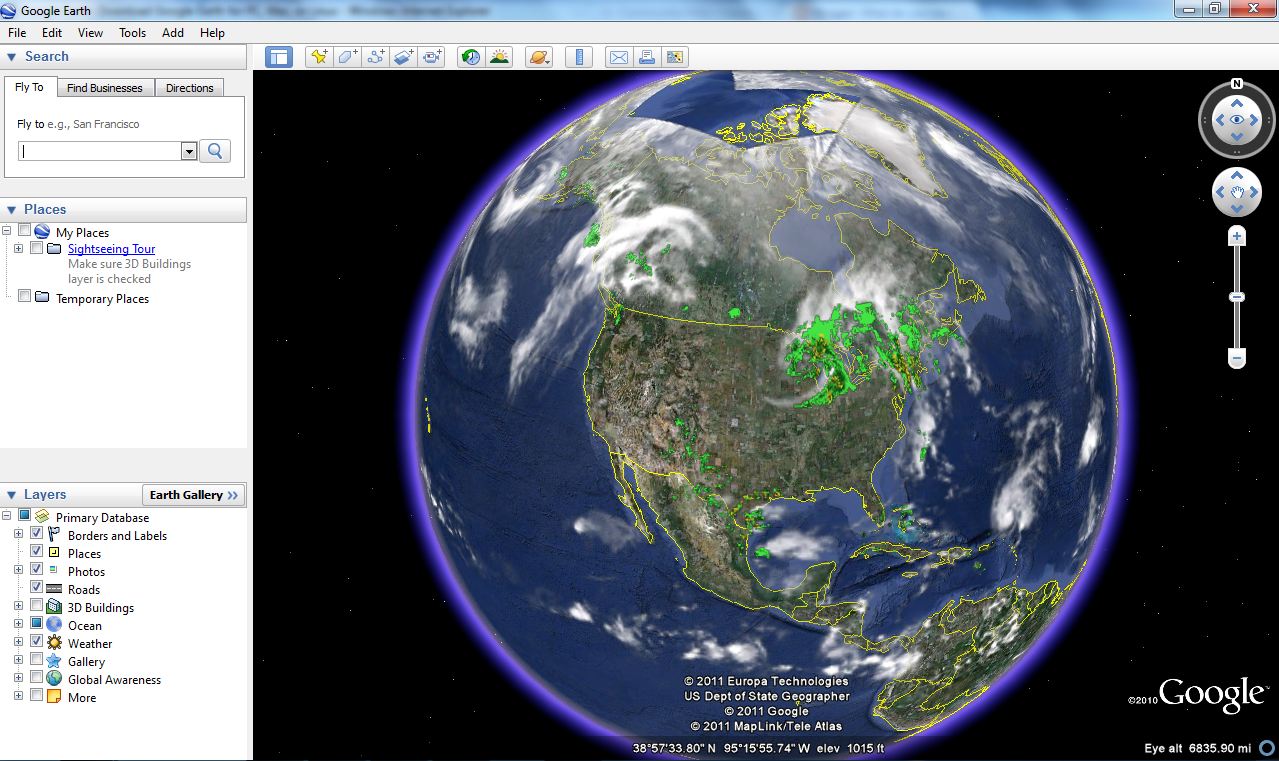The image size is (1279, 761).
Task: Expand the Sightseeing Tour folder
Action: tap(16, 248)
